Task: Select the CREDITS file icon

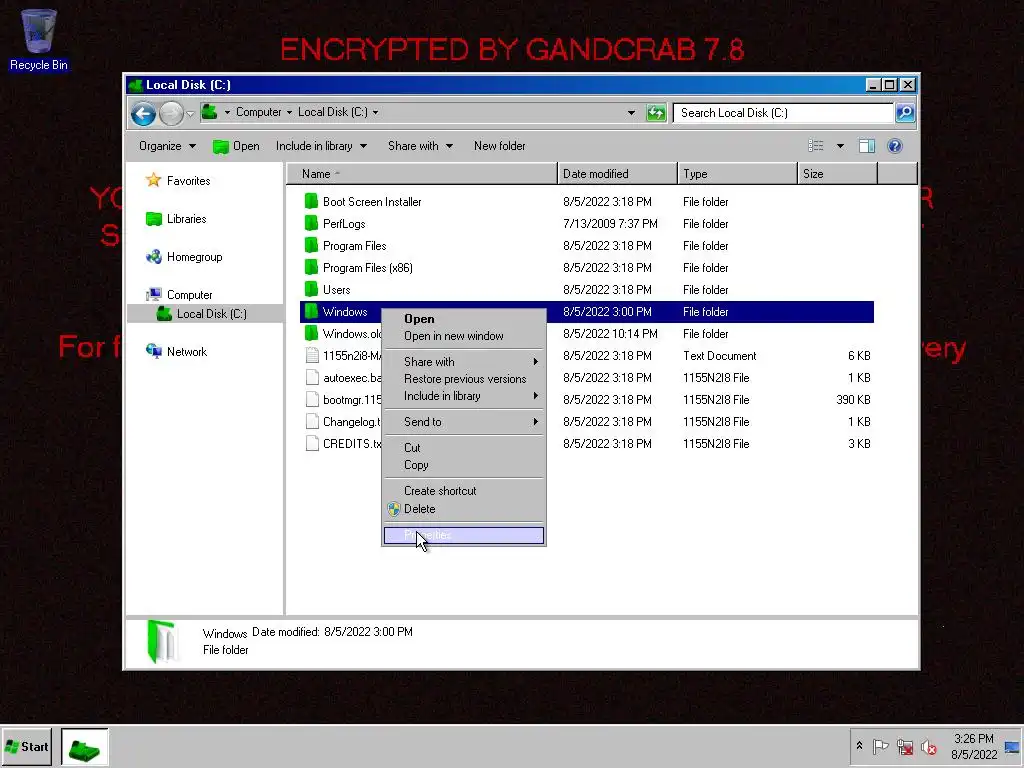Action: coord(312,443)
